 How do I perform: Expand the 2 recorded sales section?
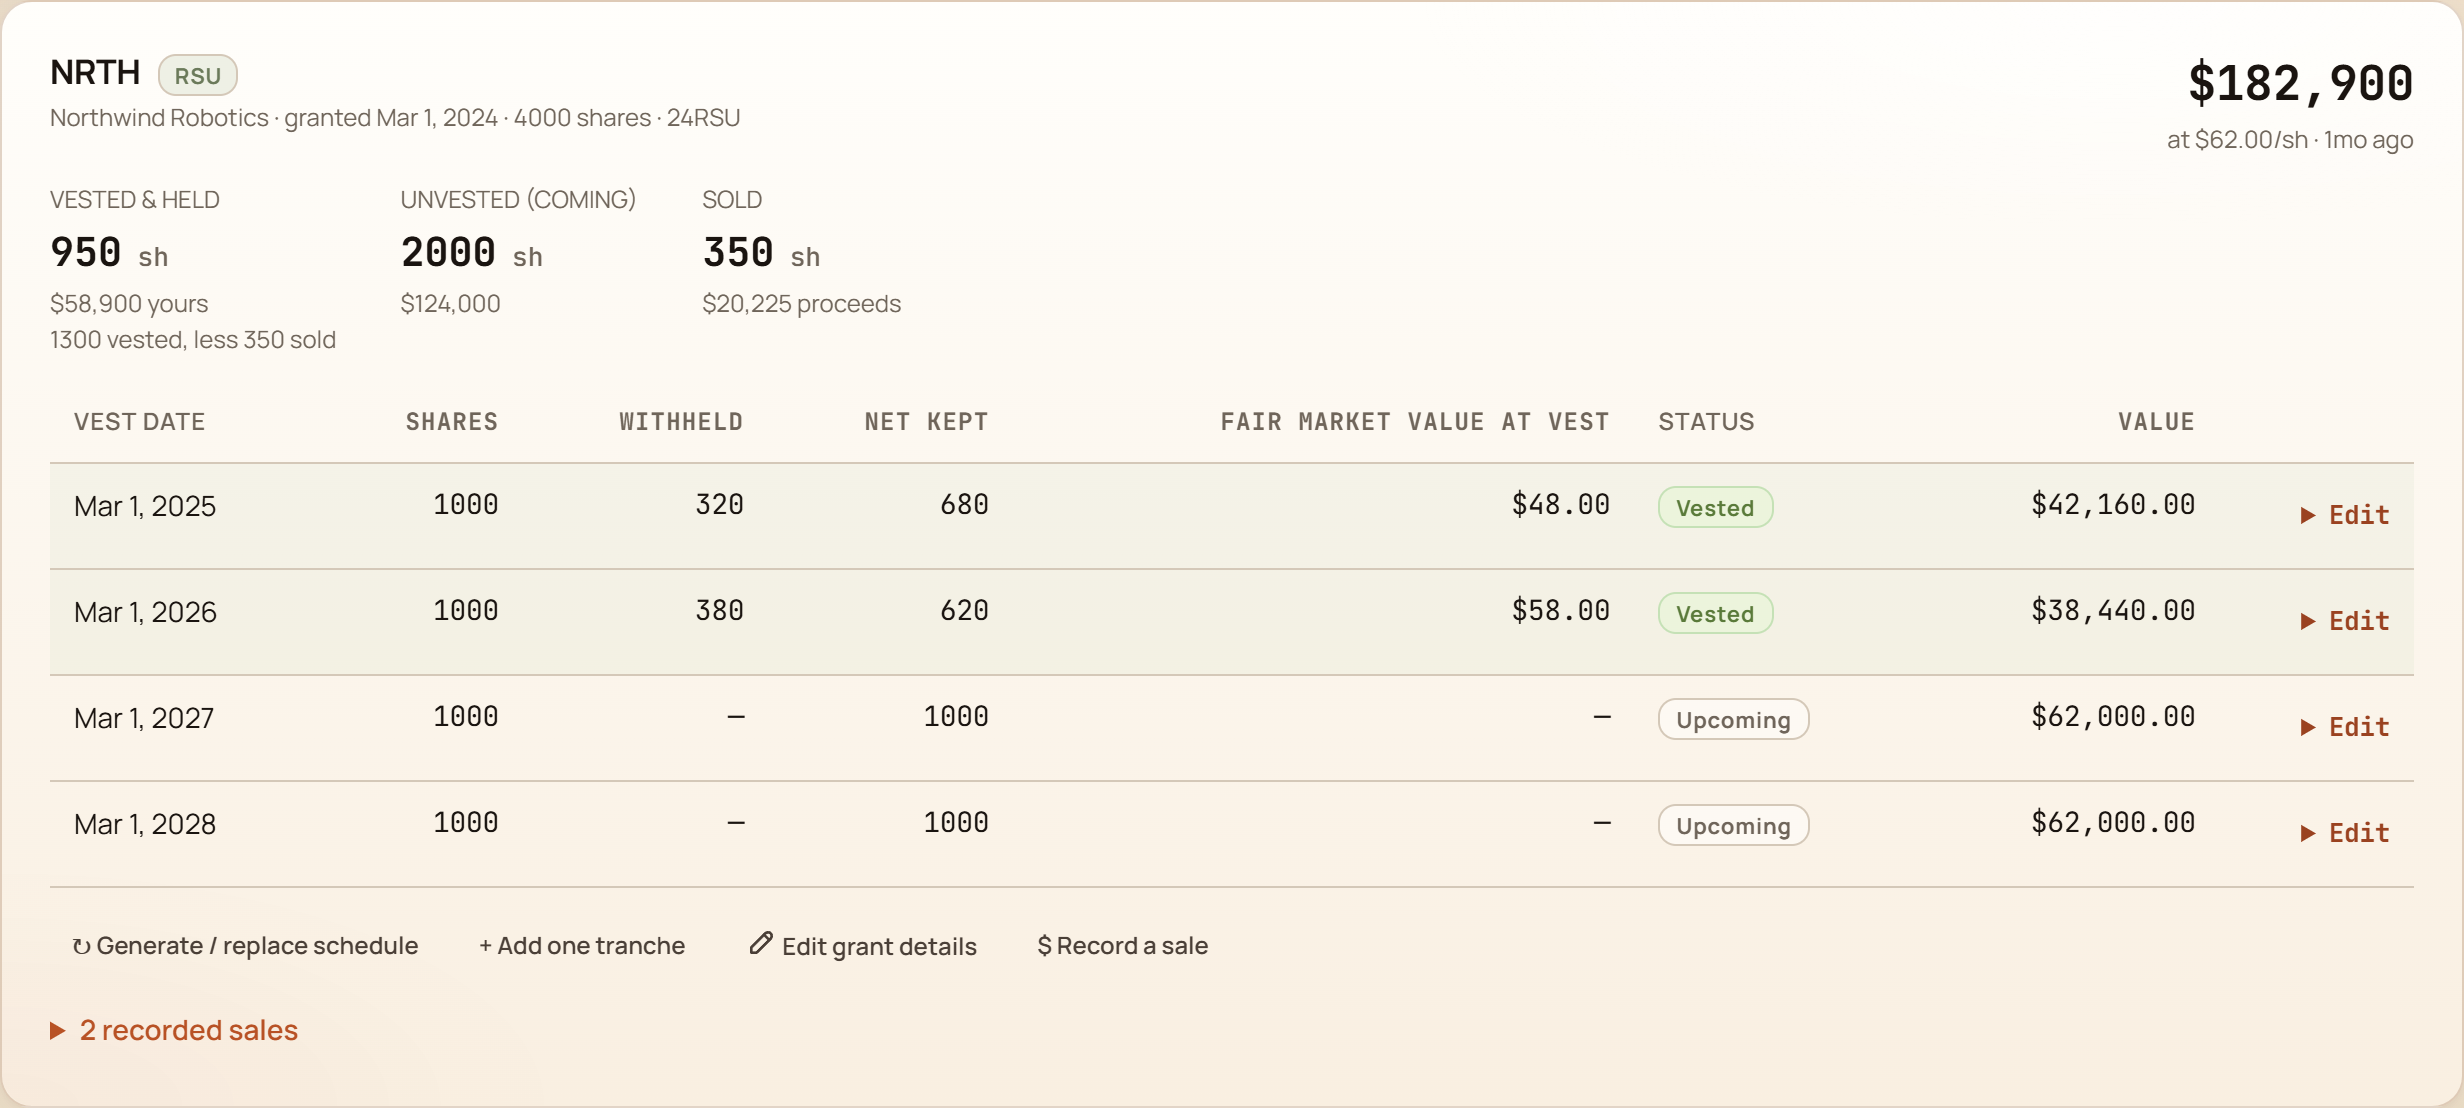174,1030
